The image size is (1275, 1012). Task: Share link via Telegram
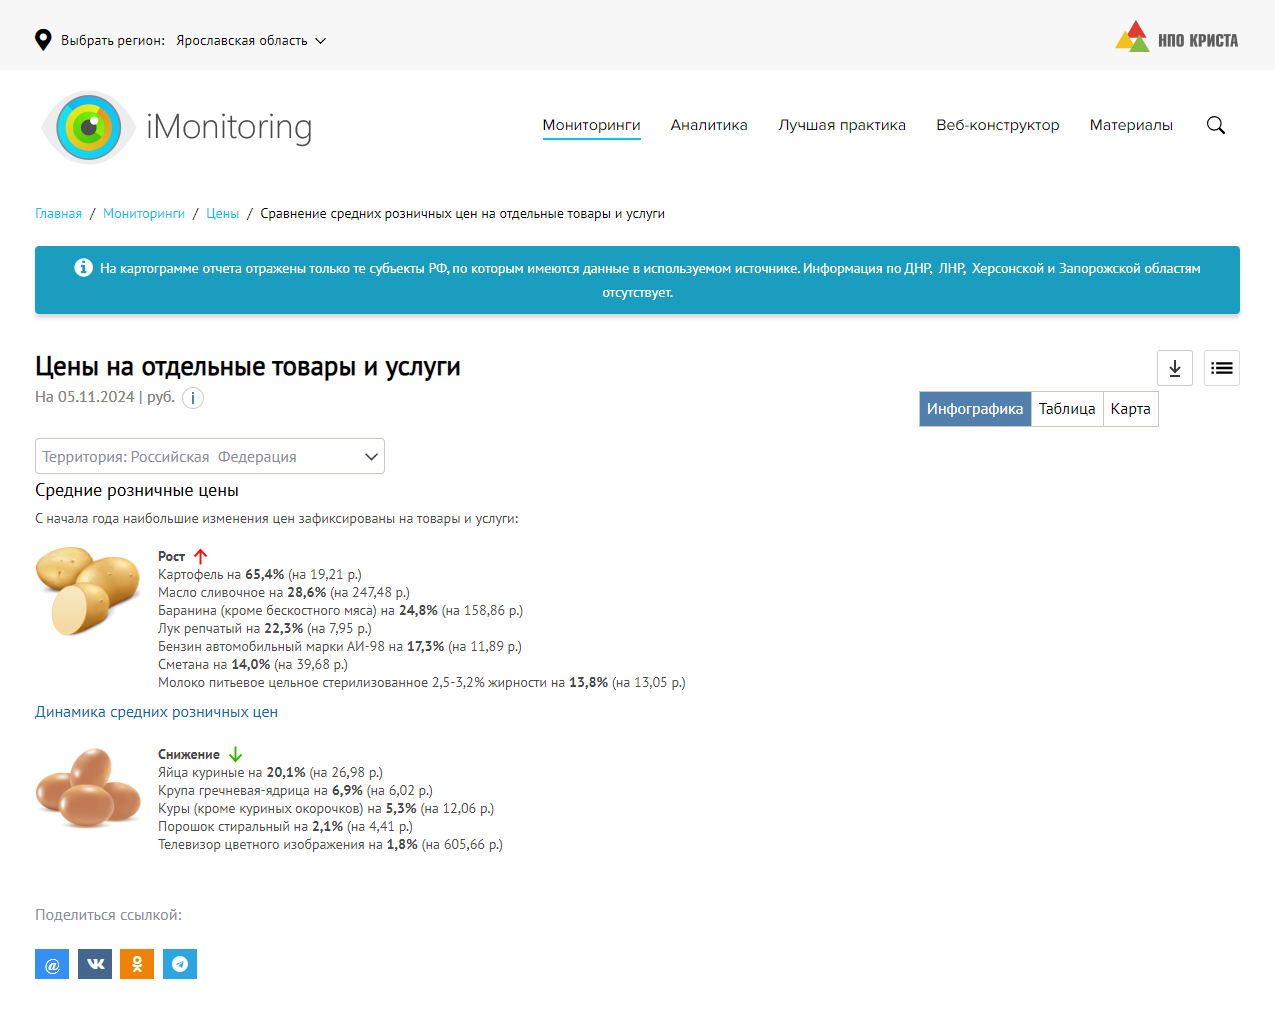pyautogui.click(x=180, y=964)
